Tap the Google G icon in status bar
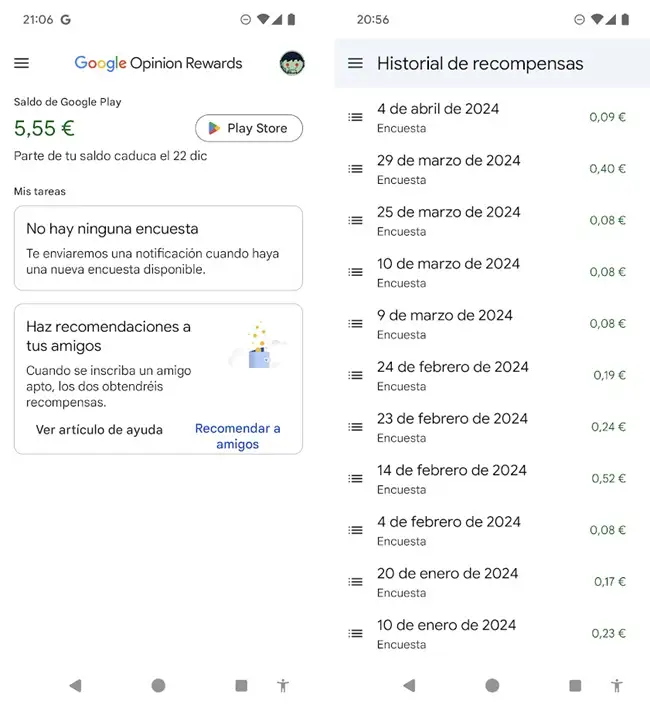This screenshot has width=650, height=704. [66, 20]
